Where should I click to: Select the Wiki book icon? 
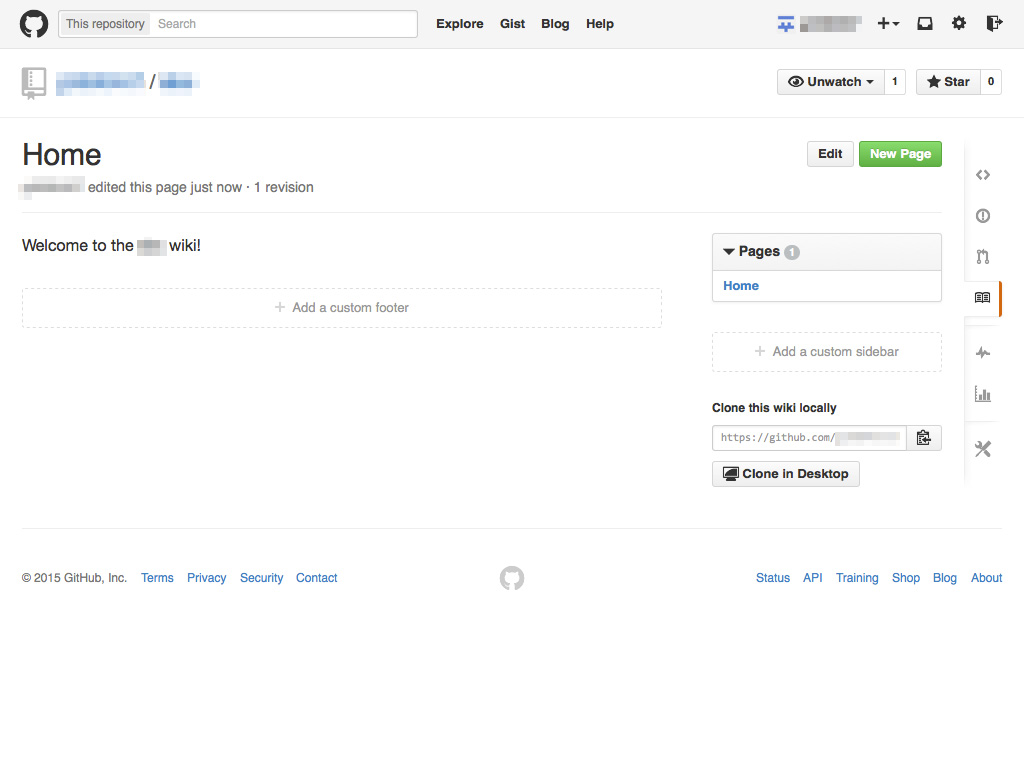click(981, 298)
